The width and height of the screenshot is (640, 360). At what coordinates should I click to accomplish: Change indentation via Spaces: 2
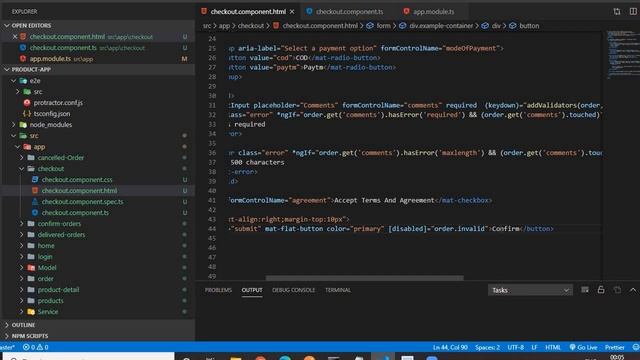pos(487,347)
